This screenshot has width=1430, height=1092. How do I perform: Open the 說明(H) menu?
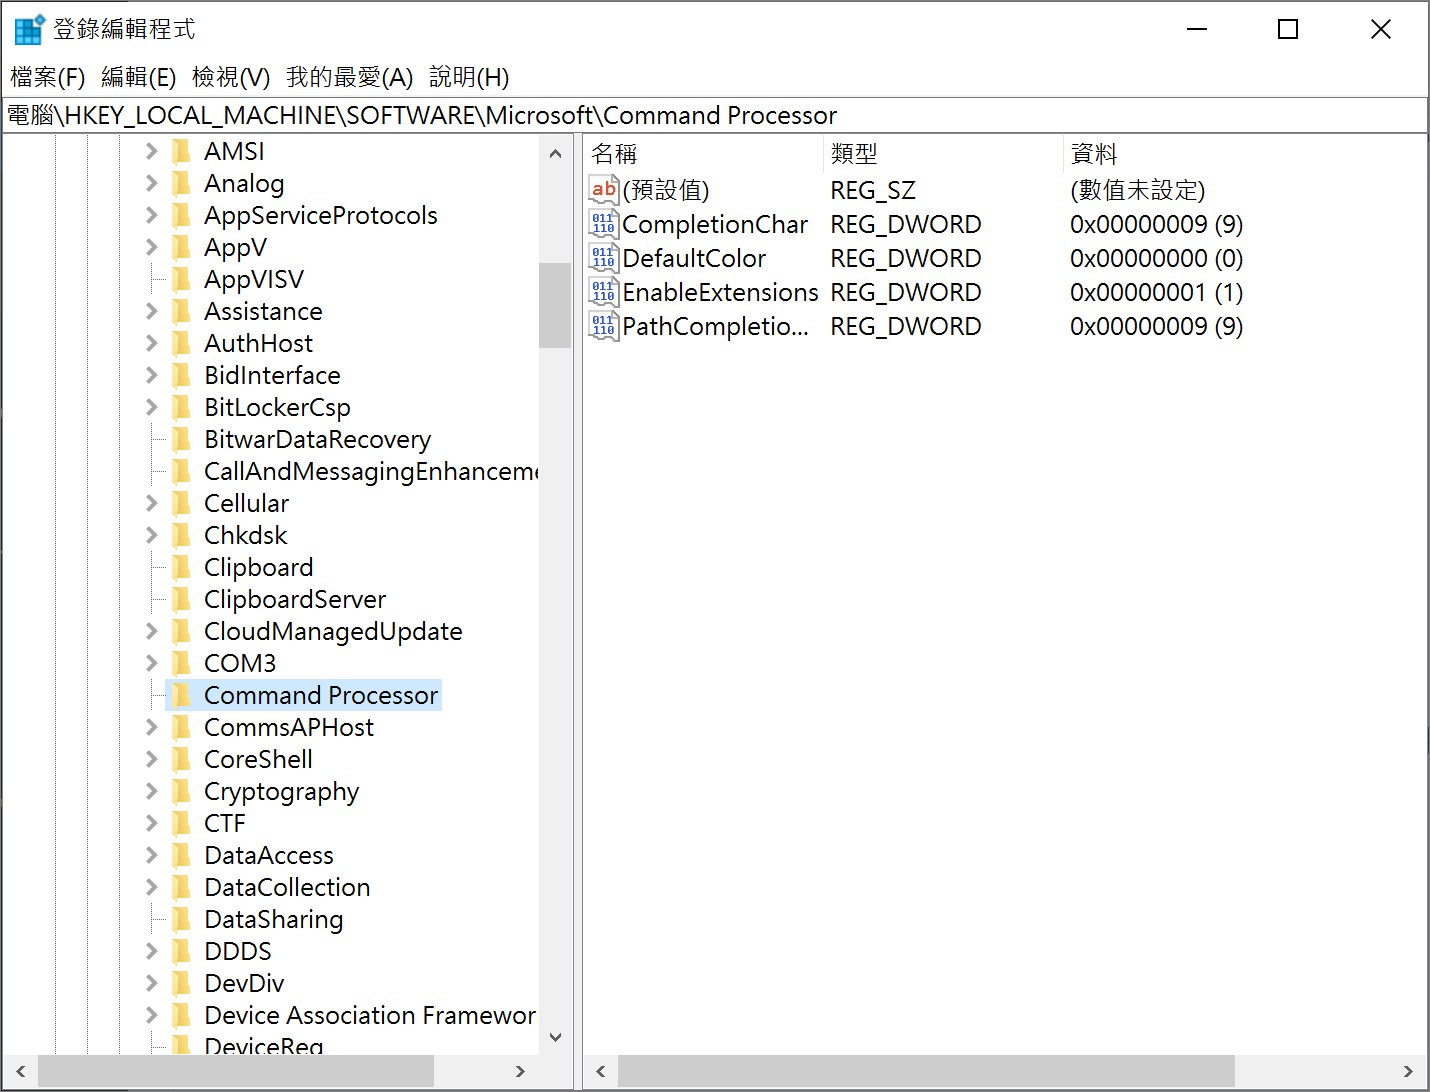(469, 77)
